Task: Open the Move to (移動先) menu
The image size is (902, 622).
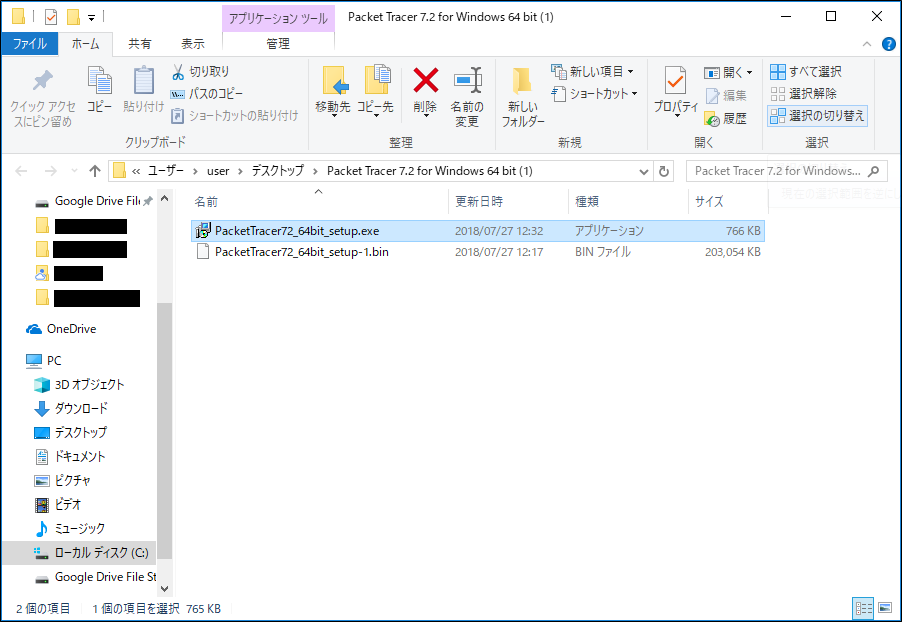Action: 333,92
